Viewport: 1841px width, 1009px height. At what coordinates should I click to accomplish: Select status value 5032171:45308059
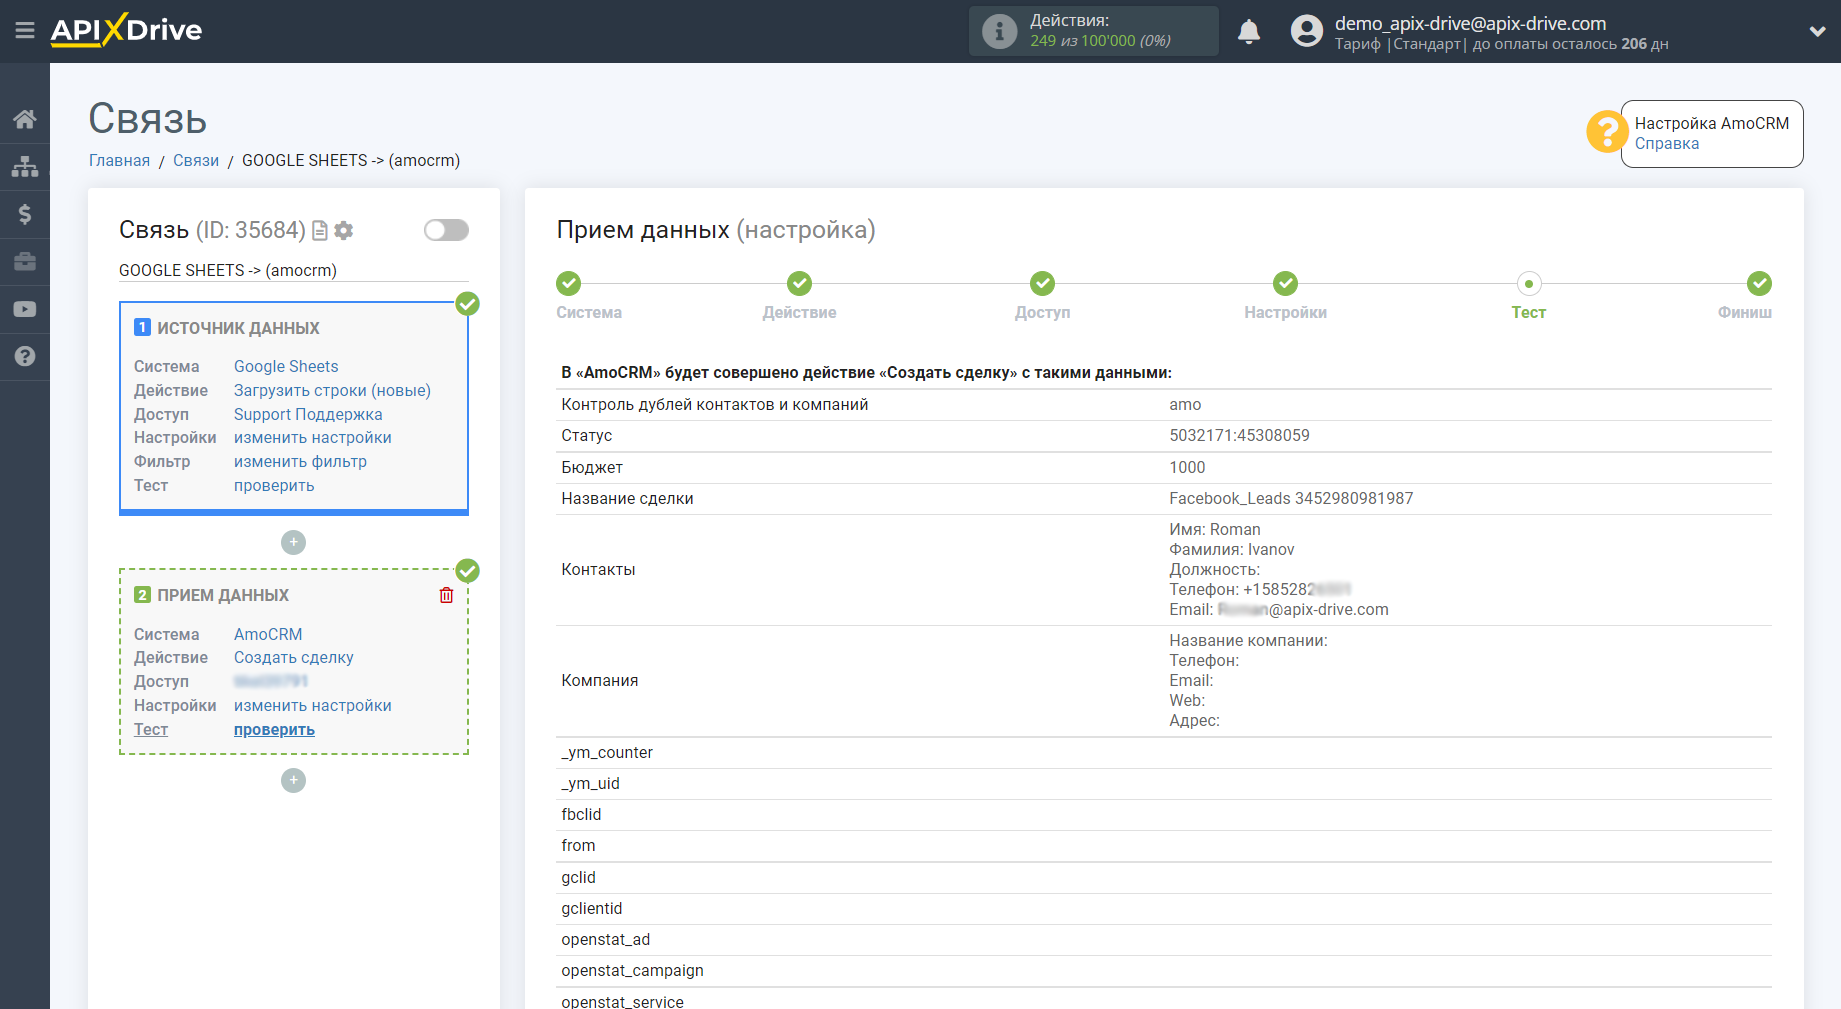point(1239,435)
